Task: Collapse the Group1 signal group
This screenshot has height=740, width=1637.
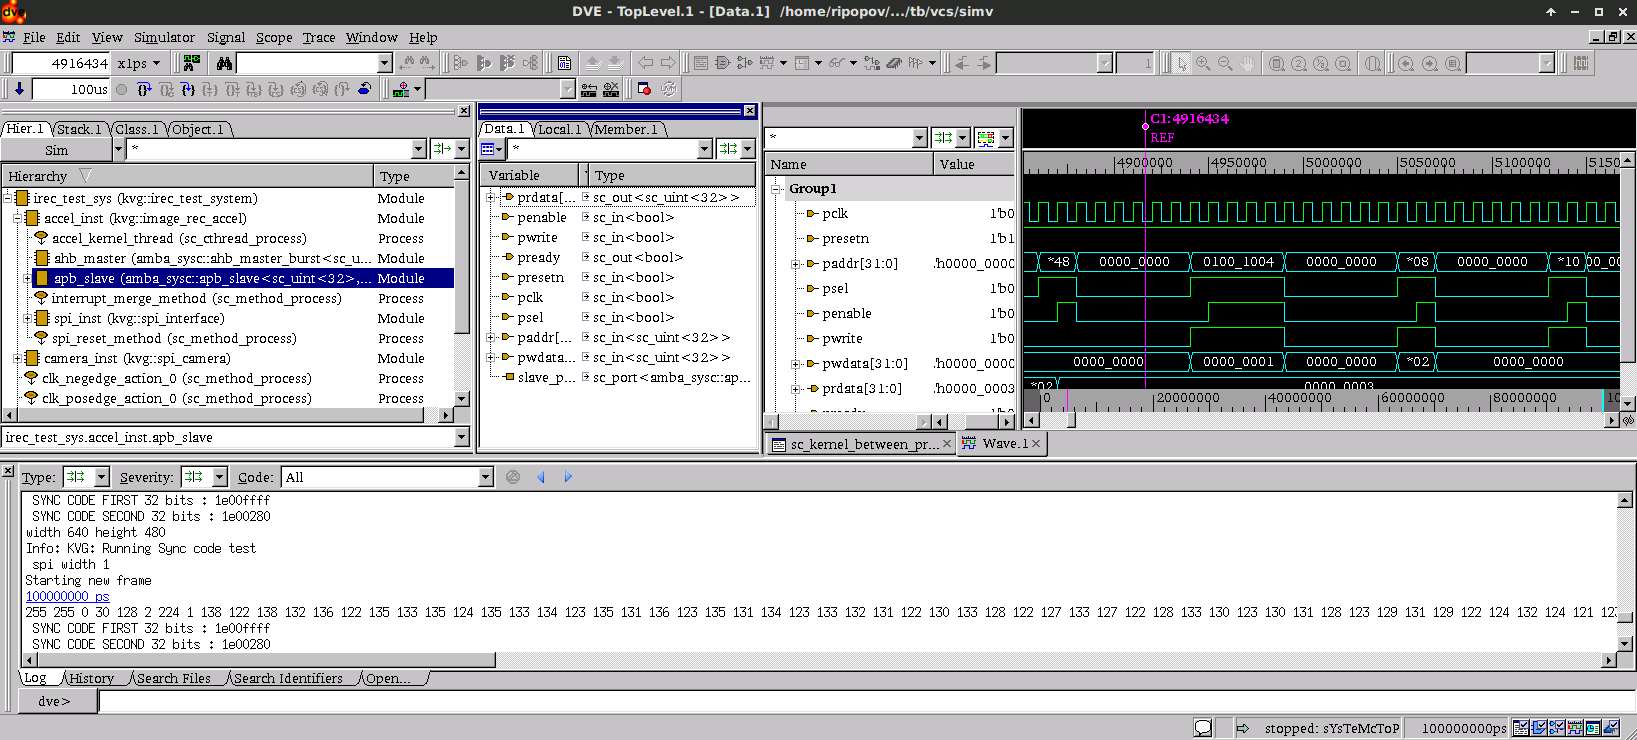Action: [x=776, y=188]
